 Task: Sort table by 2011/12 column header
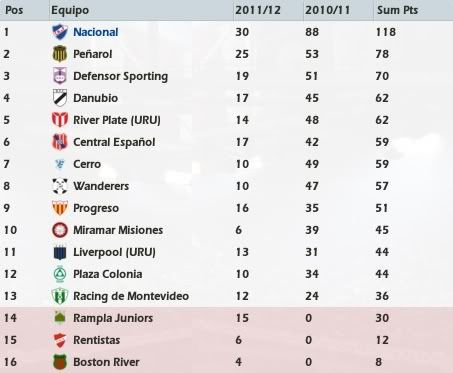click(258, 10)
